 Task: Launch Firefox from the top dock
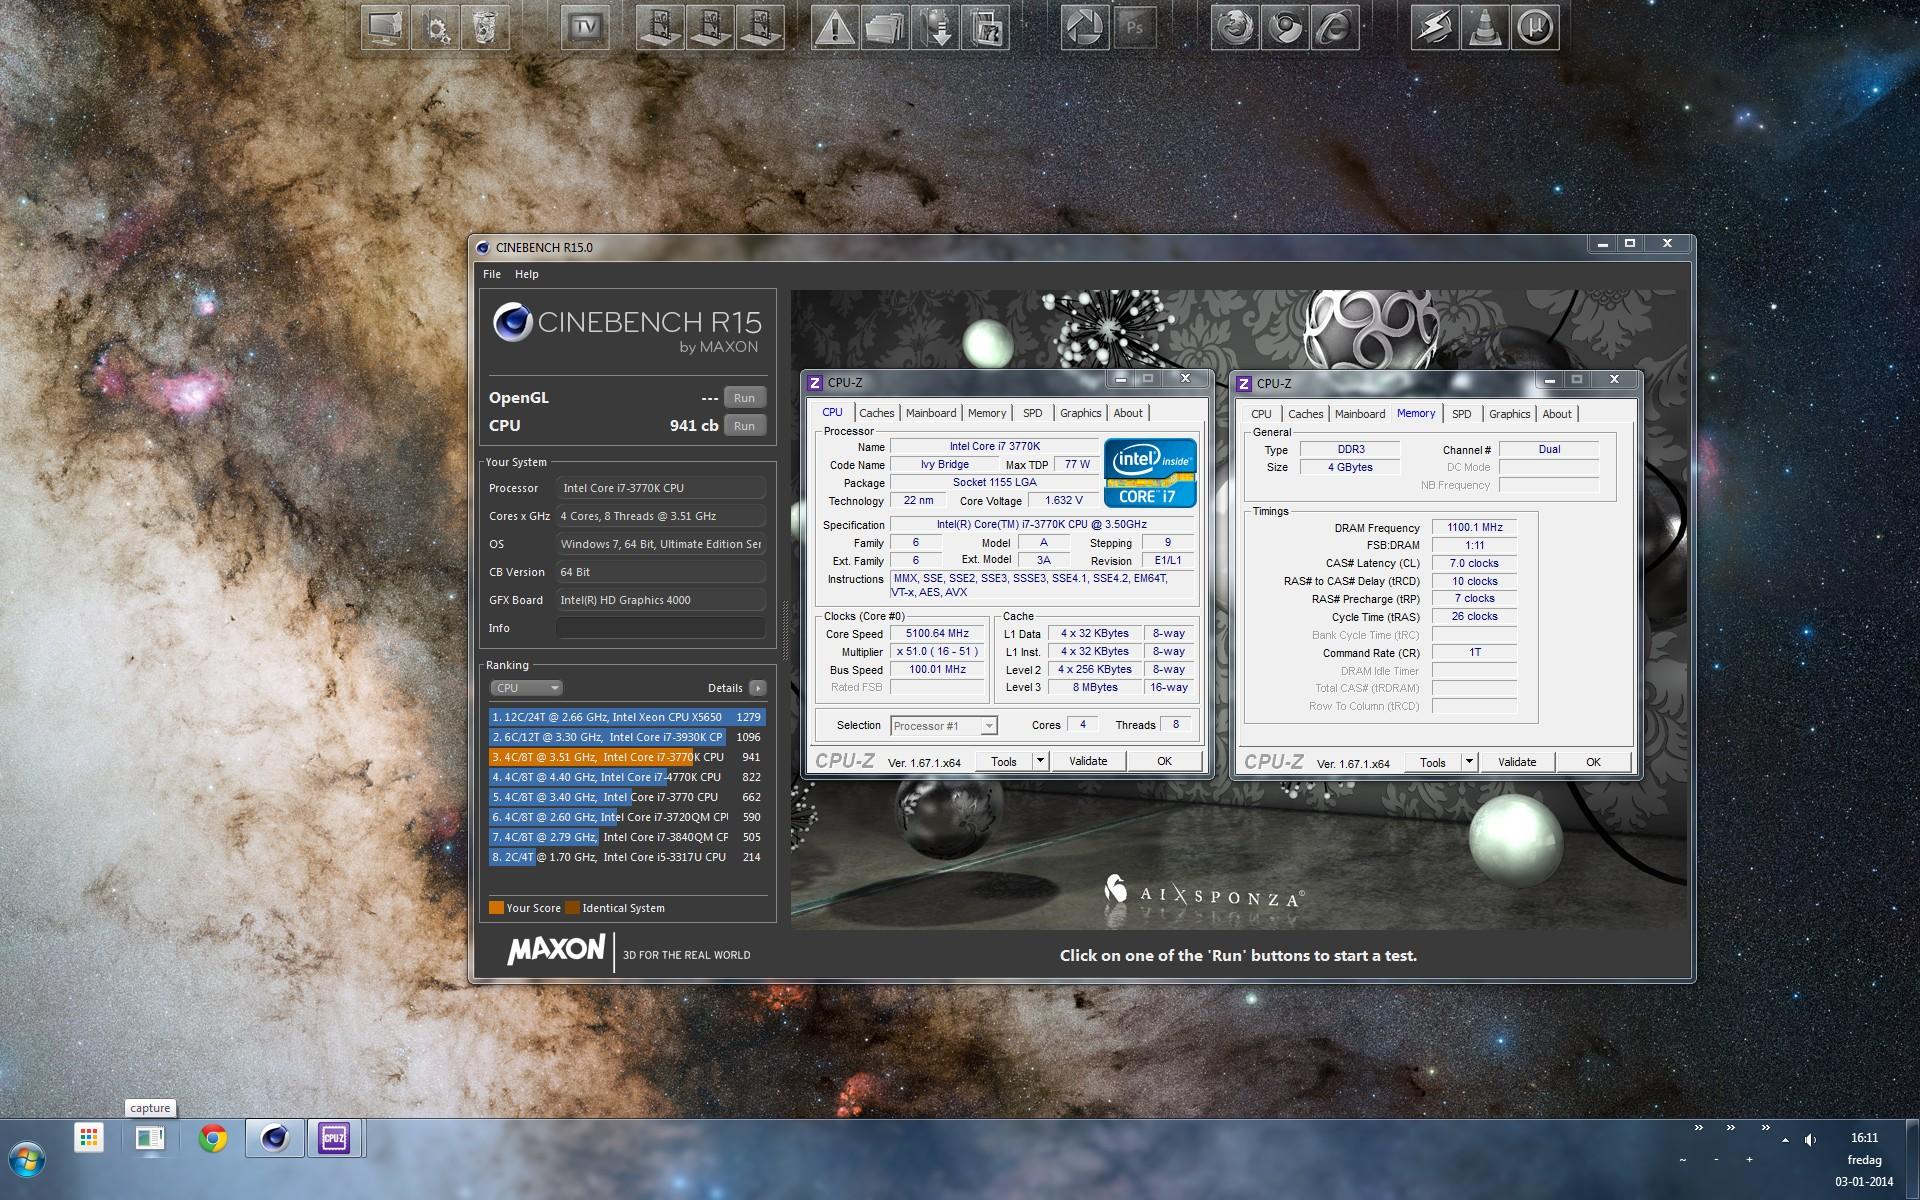(1235, 27)
